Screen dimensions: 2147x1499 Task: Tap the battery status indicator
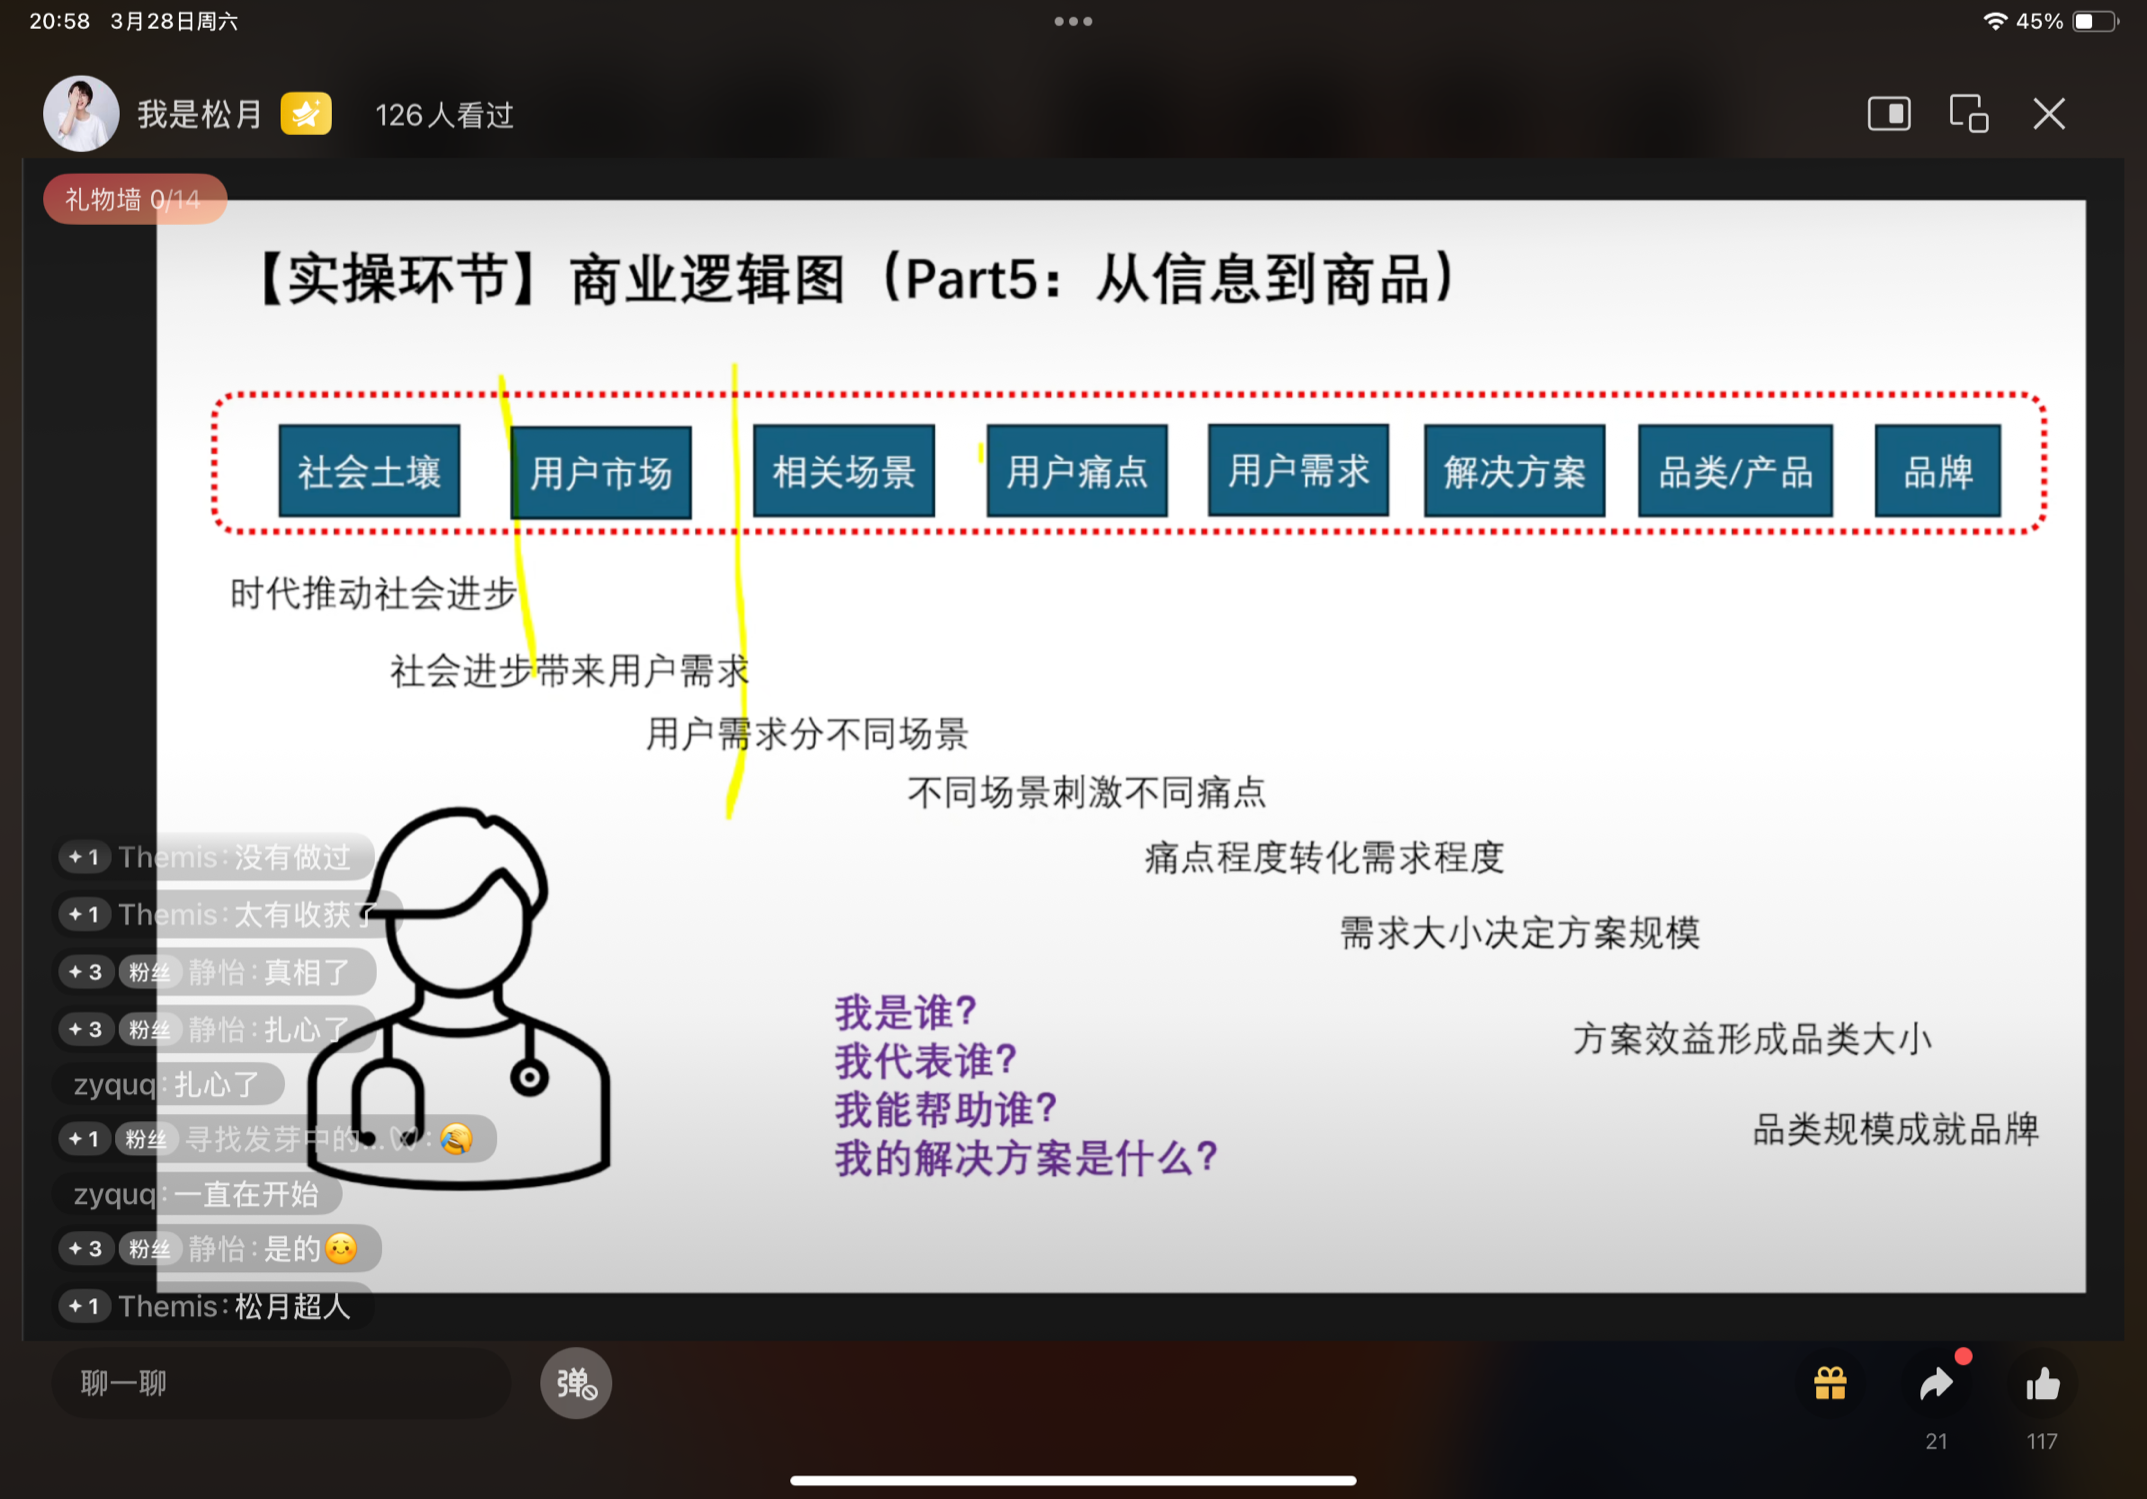(x=2096, y=21)
